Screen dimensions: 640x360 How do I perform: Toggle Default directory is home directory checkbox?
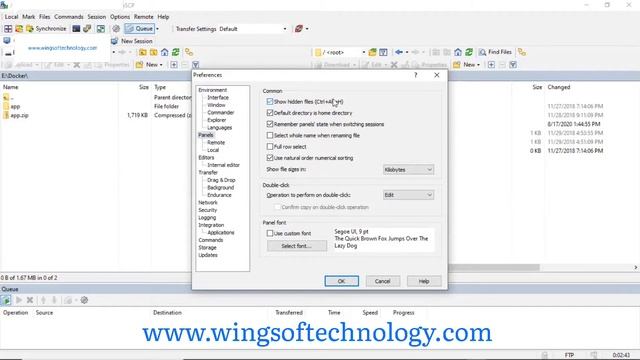pos(270,113)
